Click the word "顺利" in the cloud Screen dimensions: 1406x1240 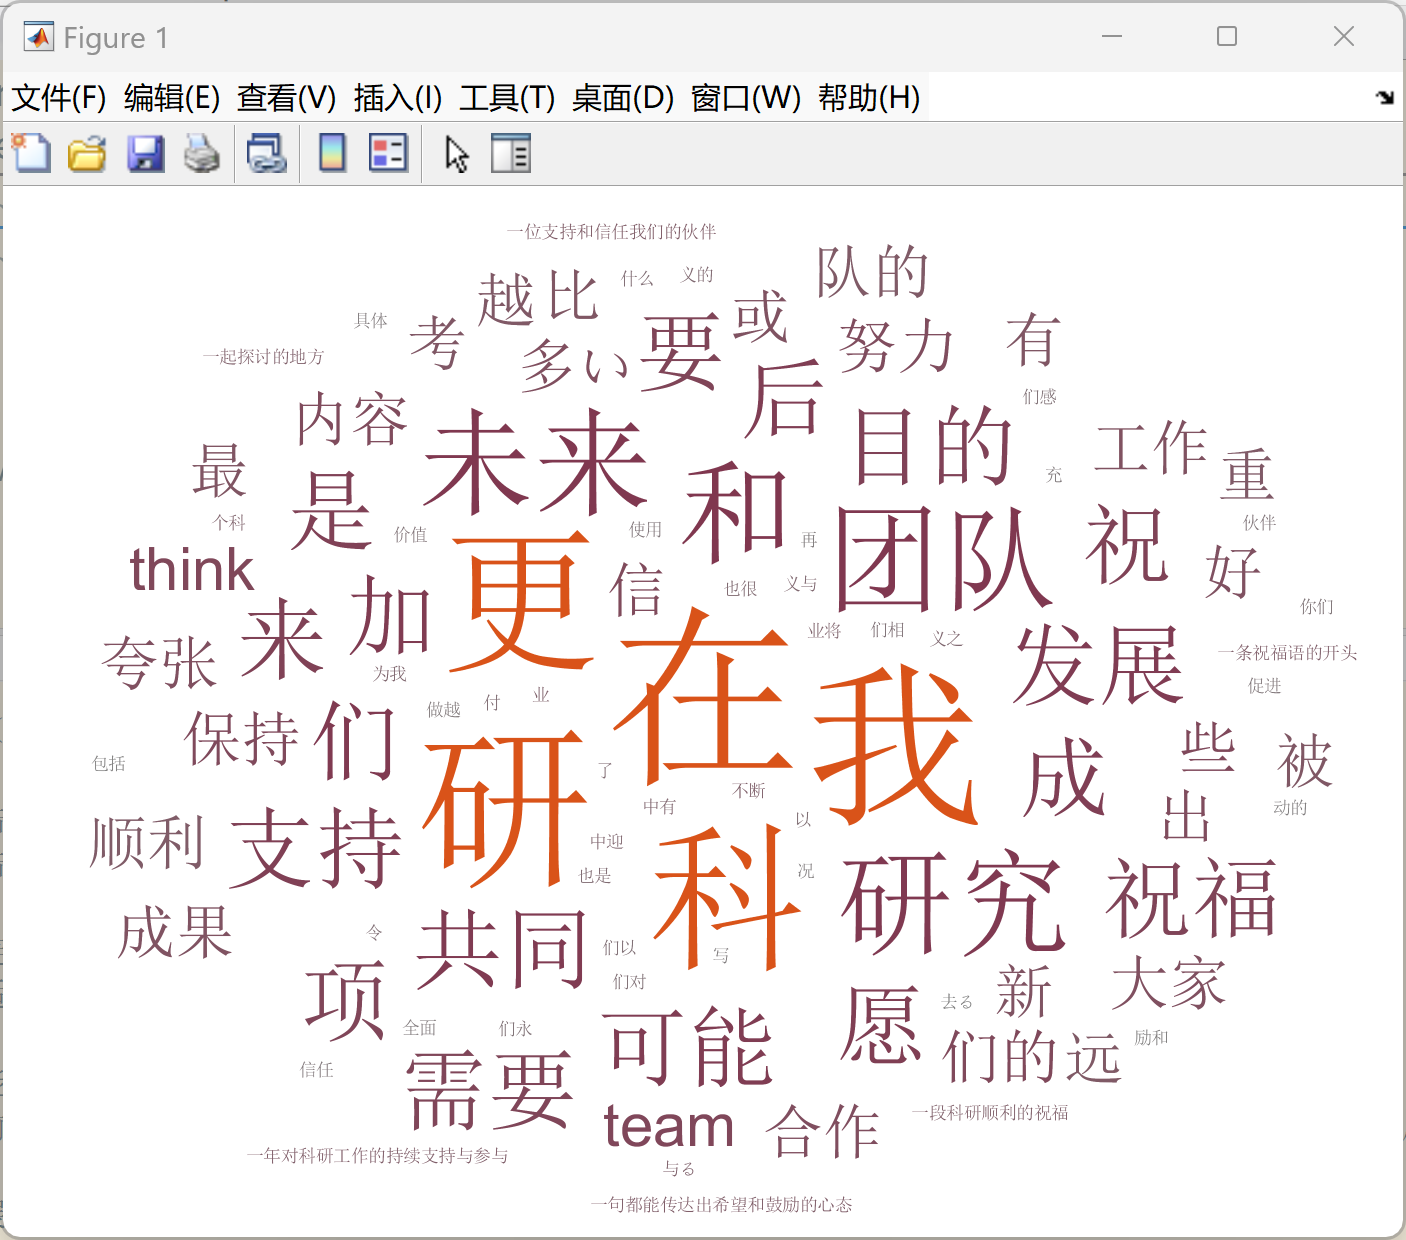coord(147,842)
